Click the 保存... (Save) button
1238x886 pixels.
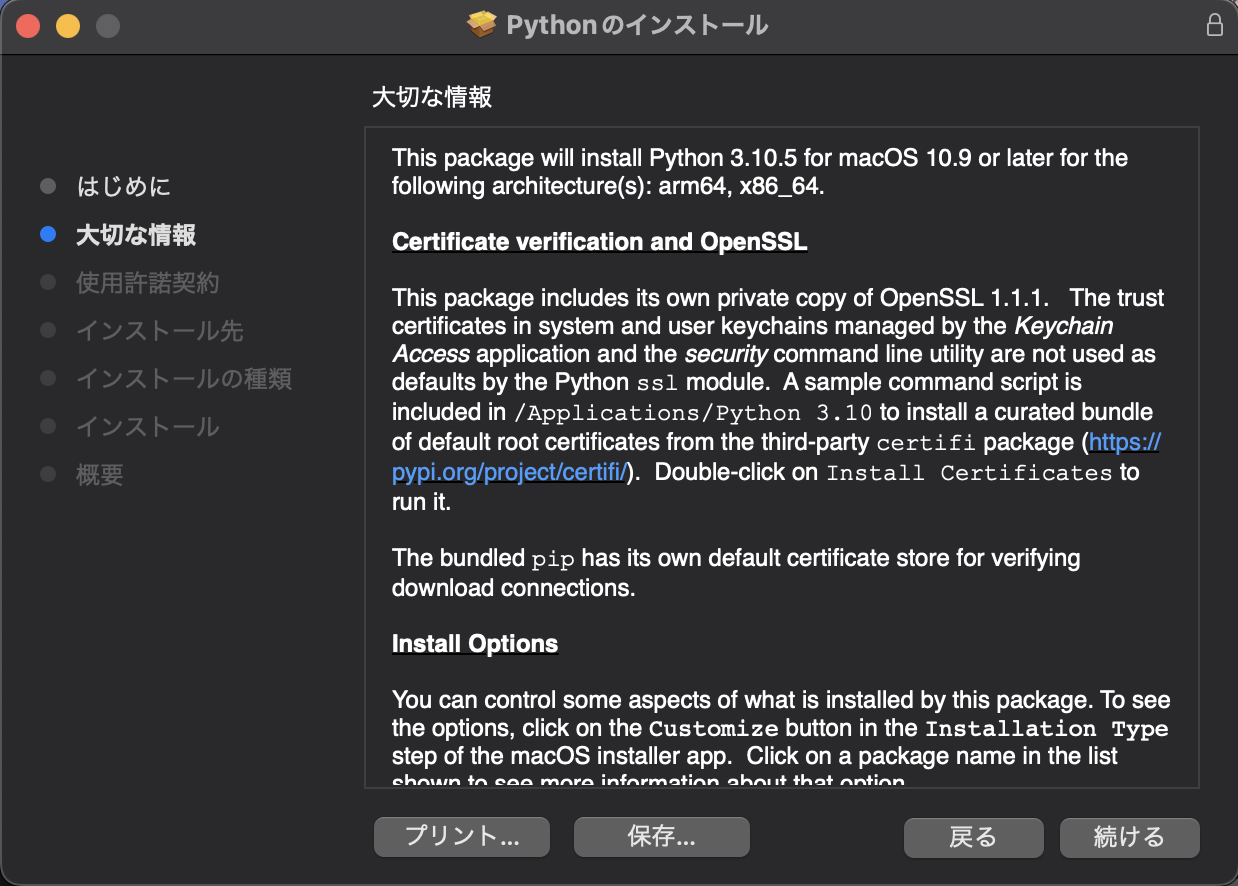coord(662,837)
